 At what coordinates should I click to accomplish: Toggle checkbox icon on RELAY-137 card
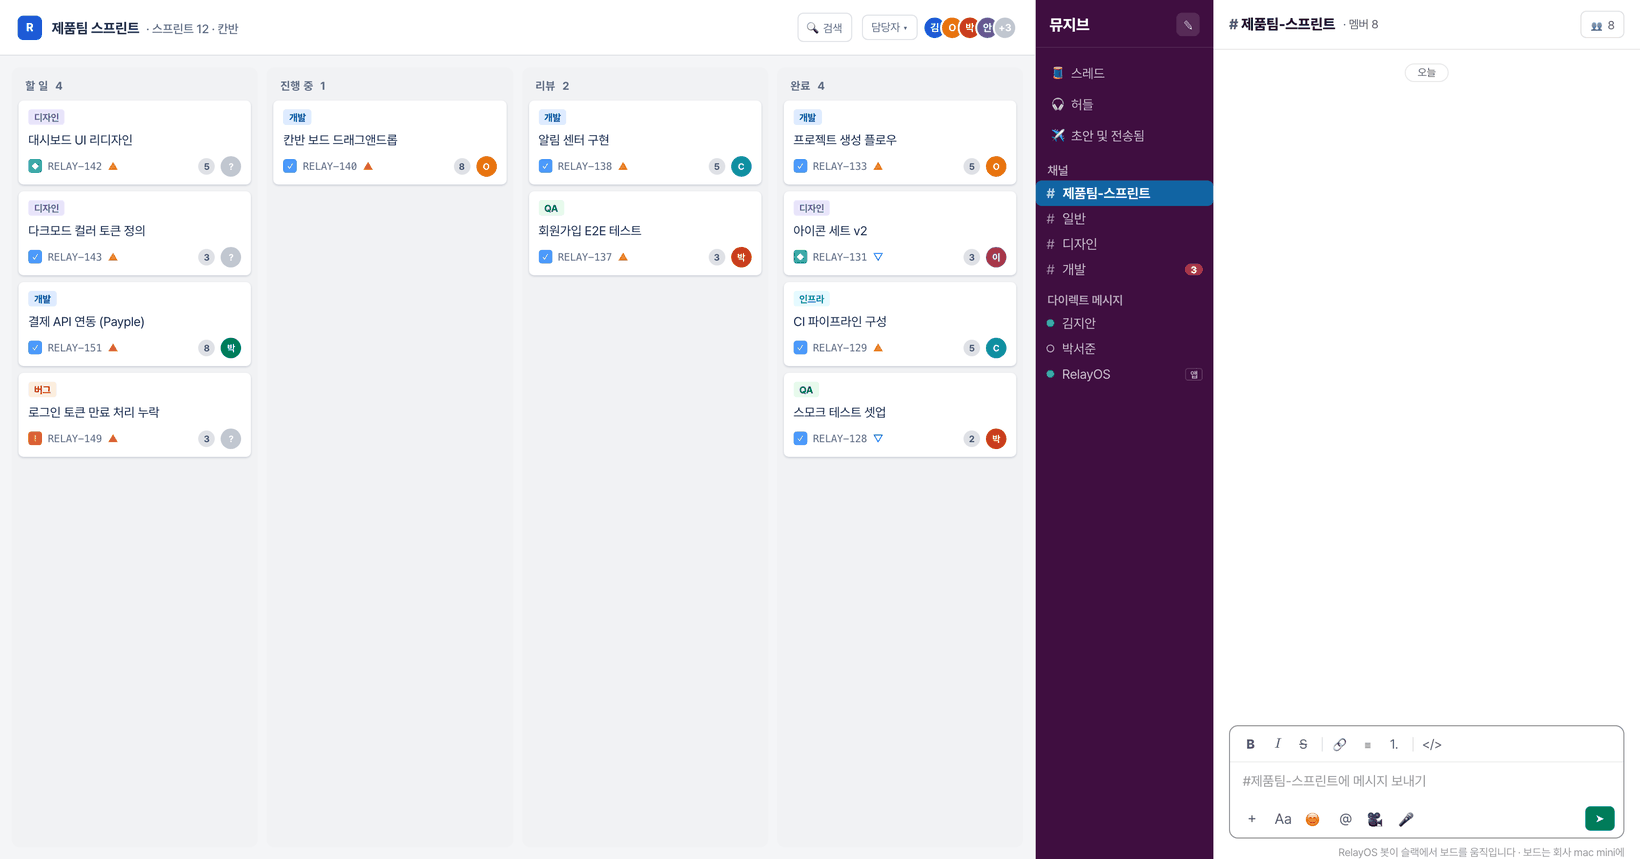[545, 257]
